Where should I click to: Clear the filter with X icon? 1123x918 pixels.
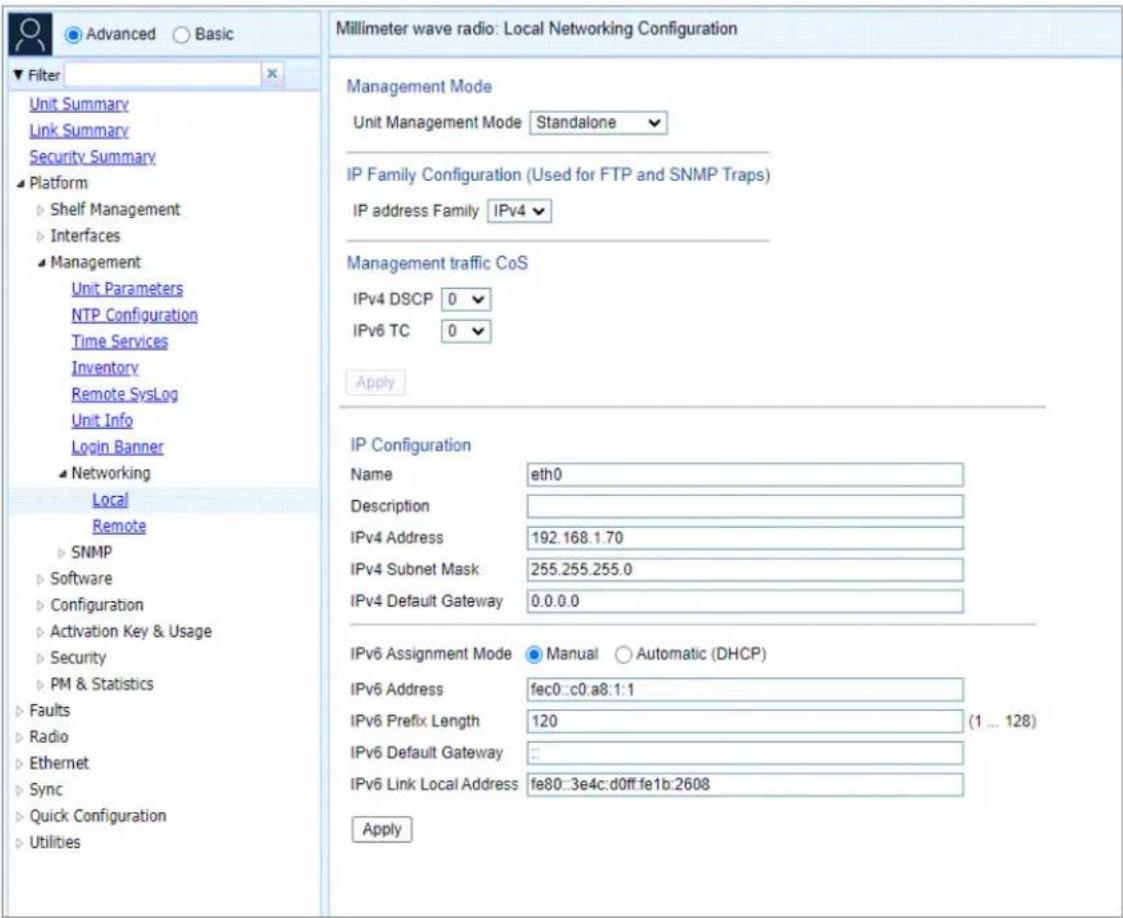[x=272, y=74]
